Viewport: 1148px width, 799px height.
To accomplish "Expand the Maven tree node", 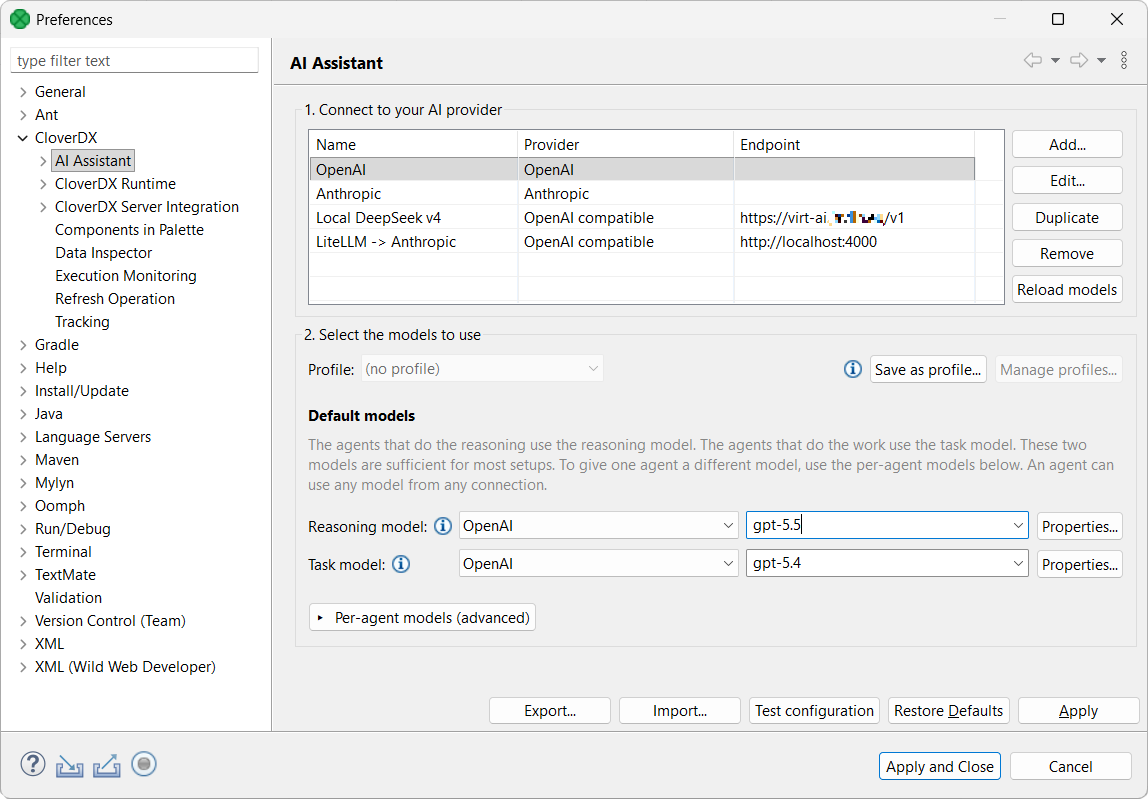I will click(x=23, y=460).
